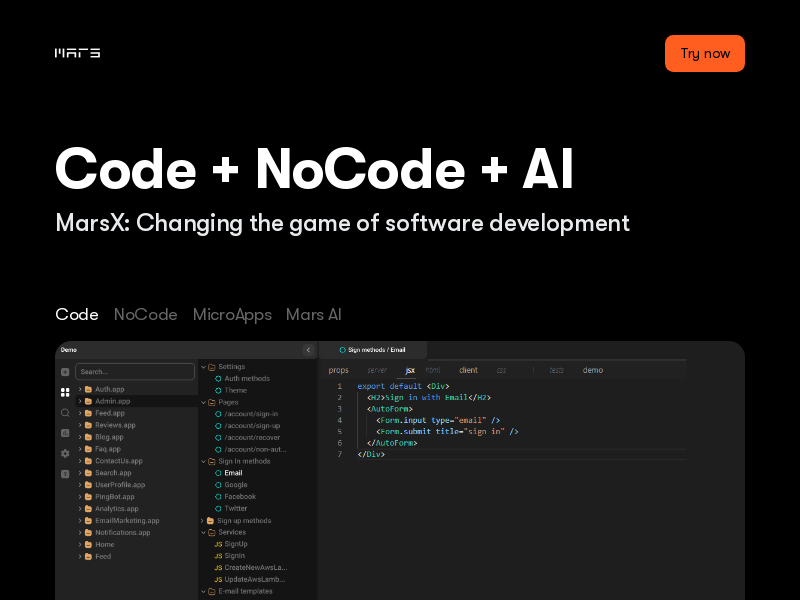Select the Twitter sign in method
The height and width of the screenshot is (600, 800).
click(236, 508)
